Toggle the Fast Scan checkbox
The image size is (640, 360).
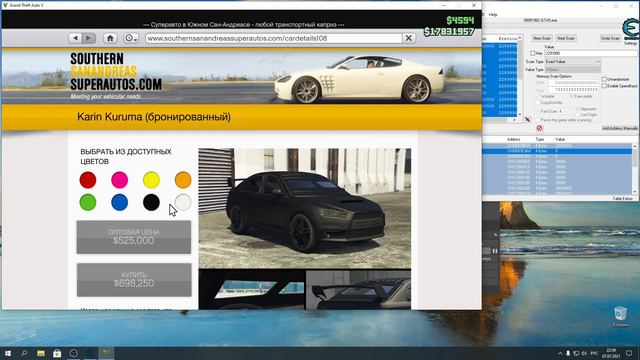(x=538, y=111)
